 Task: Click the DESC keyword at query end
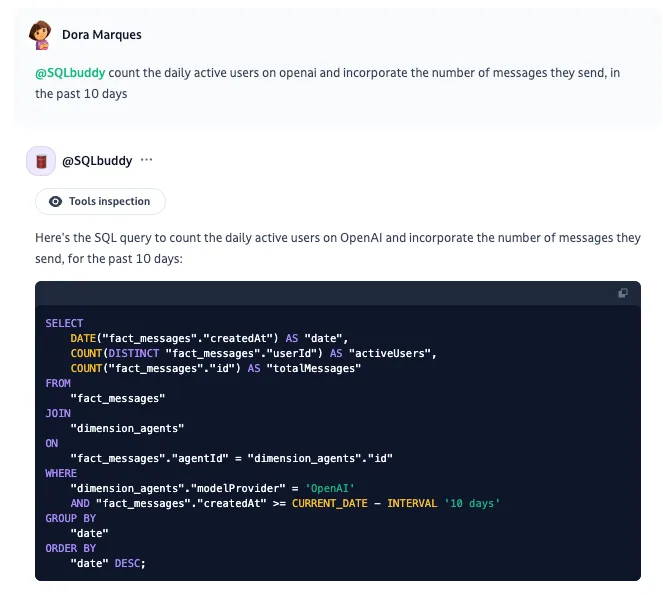pyautogui.click(x=127, y=563)
